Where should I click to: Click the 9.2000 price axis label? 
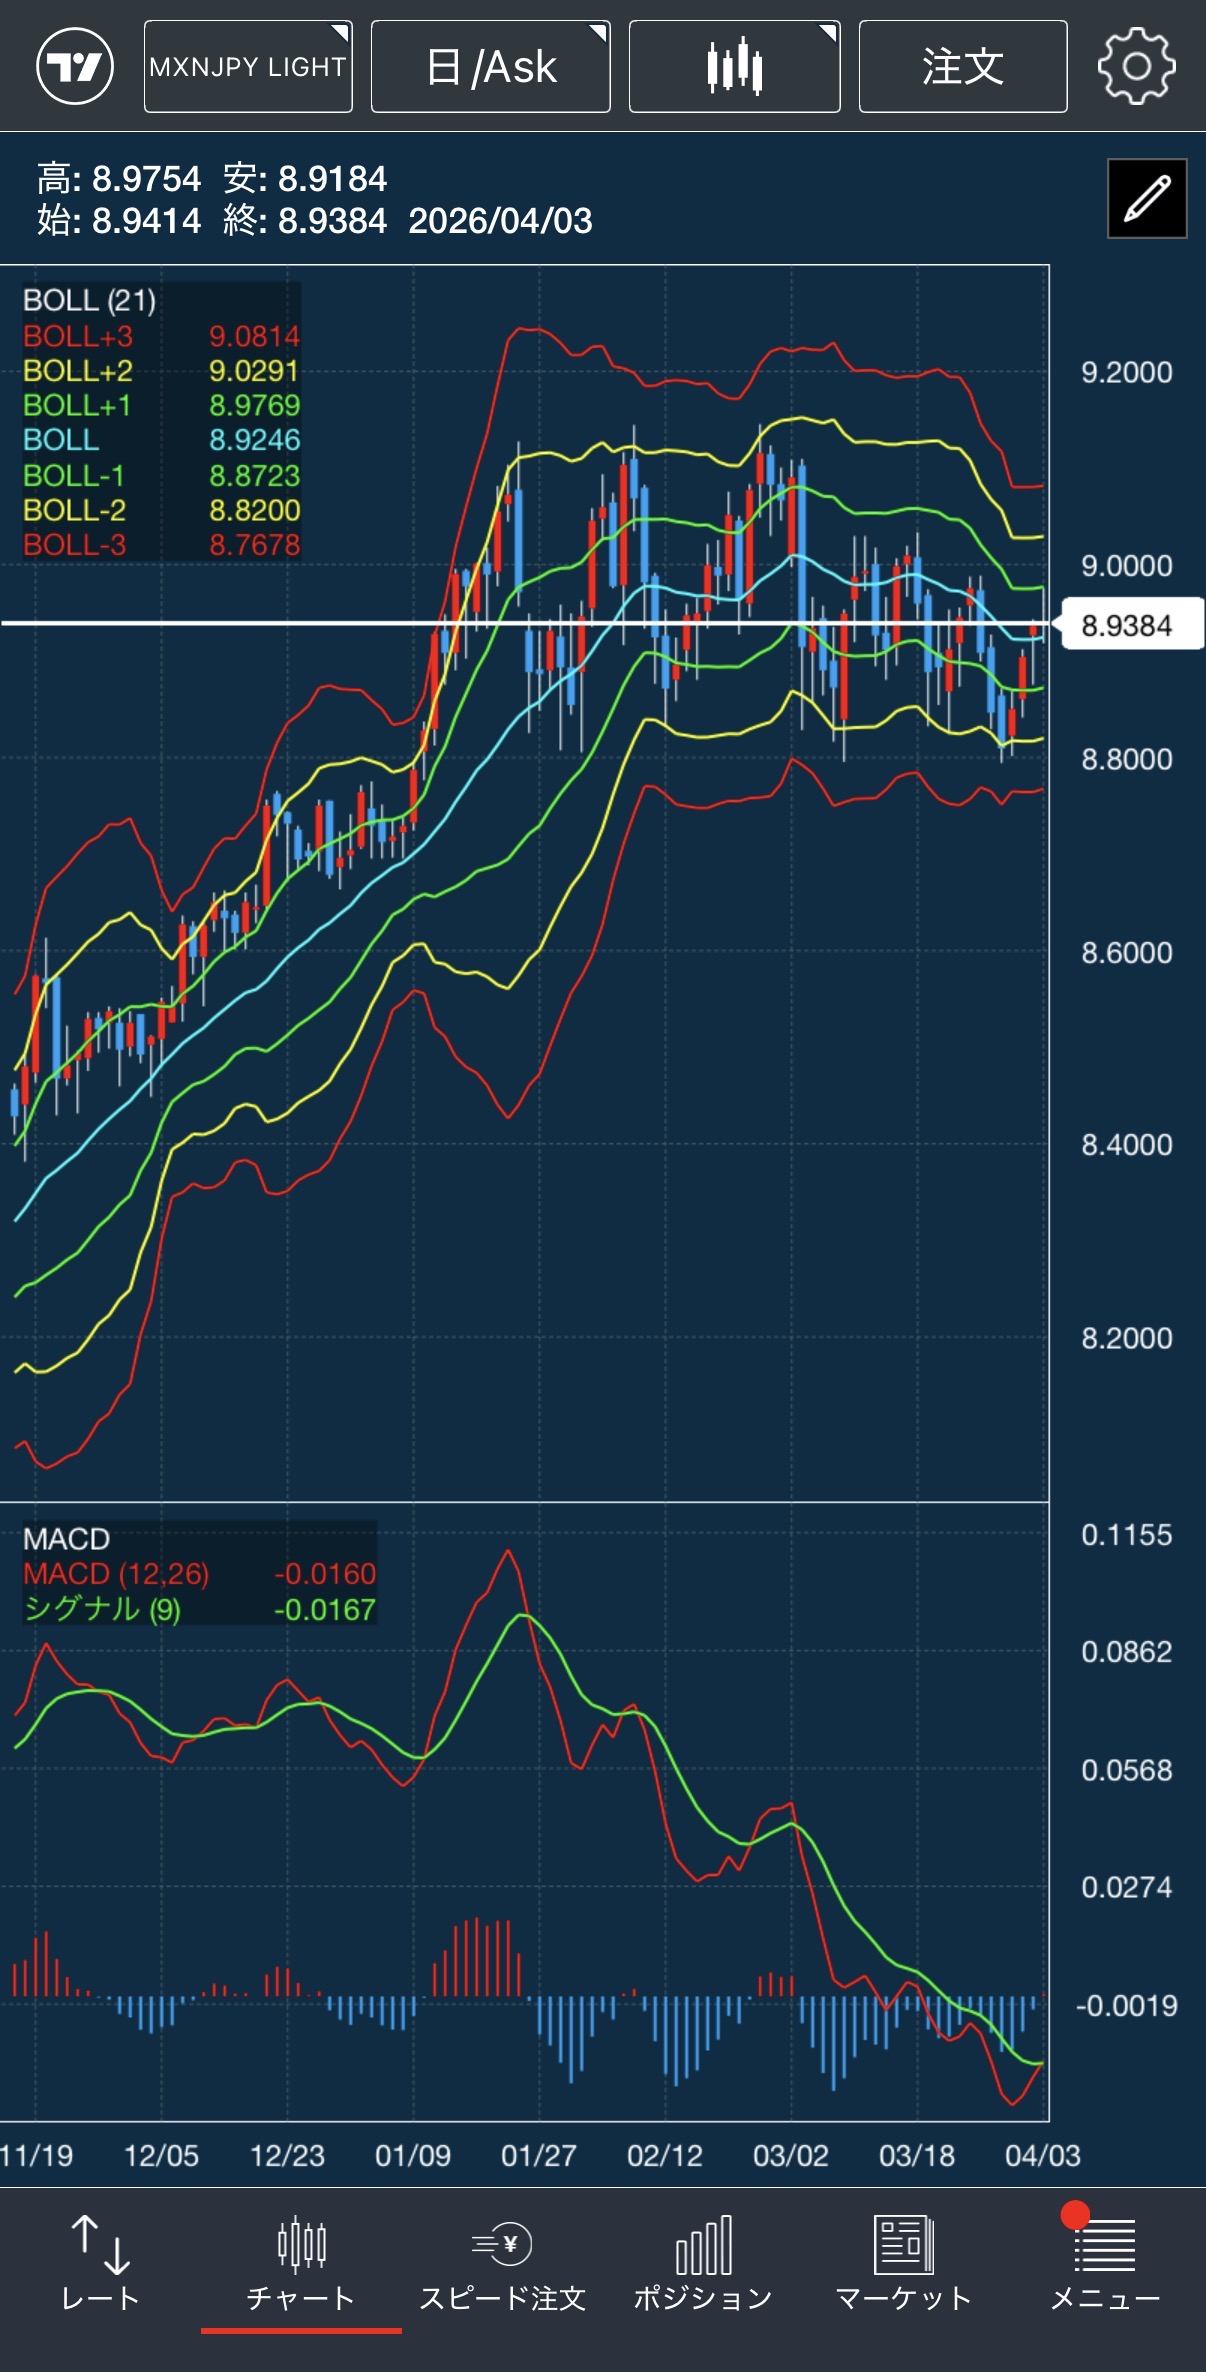[x=1126, y=373]
